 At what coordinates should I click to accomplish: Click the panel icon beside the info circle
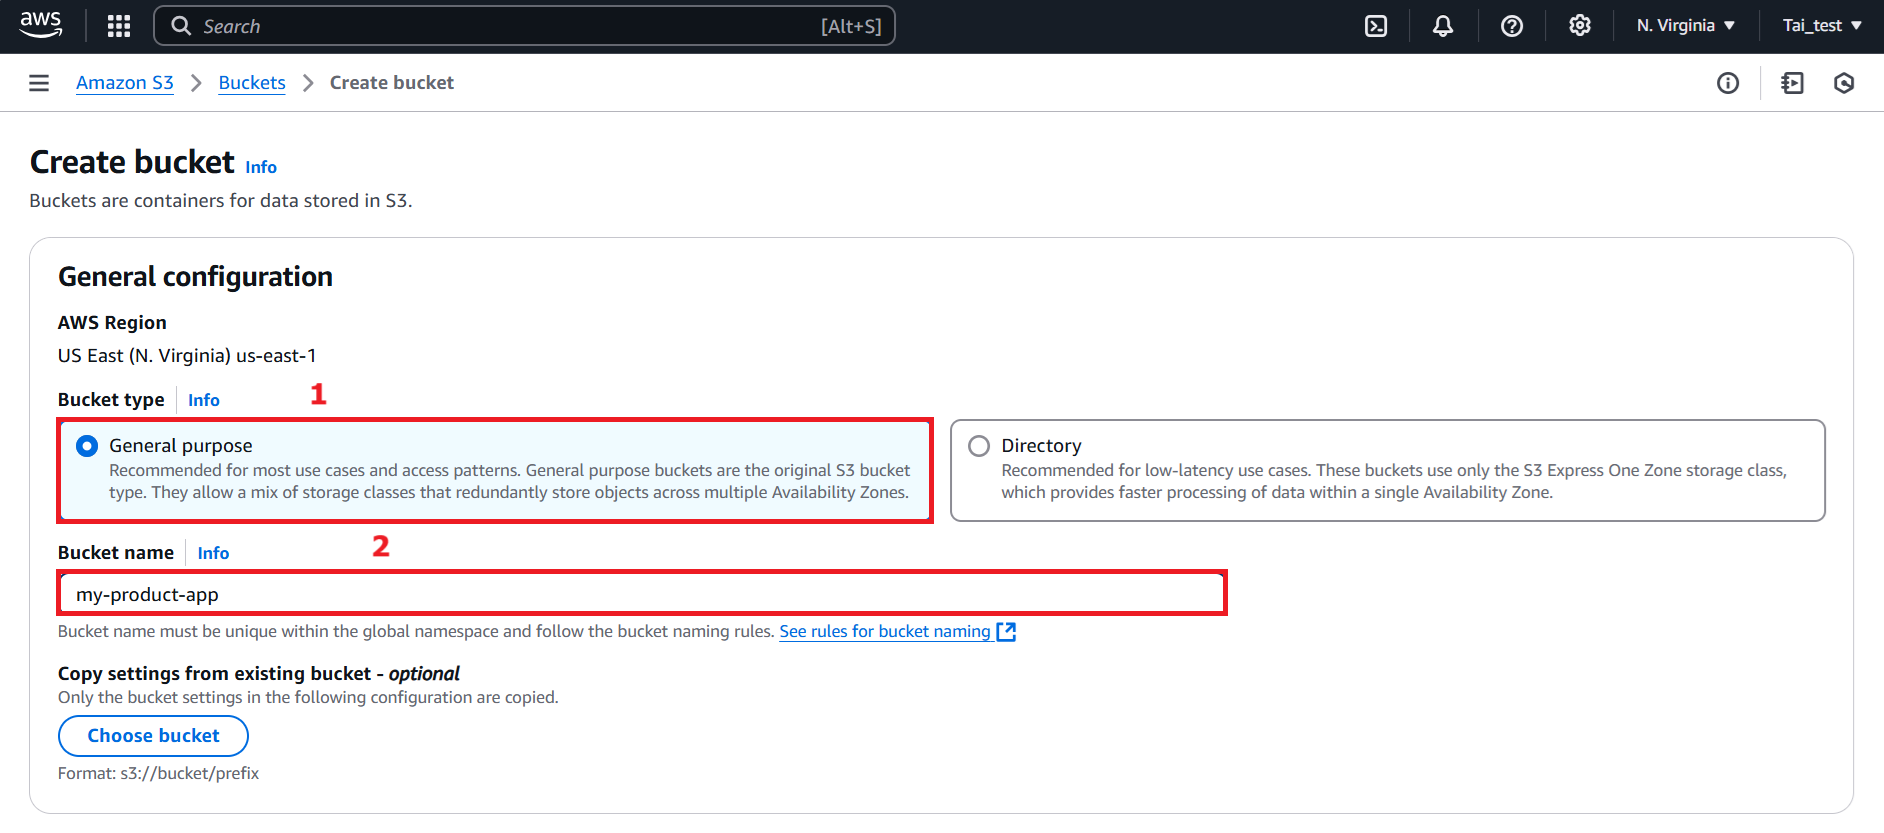[1793, 83]
